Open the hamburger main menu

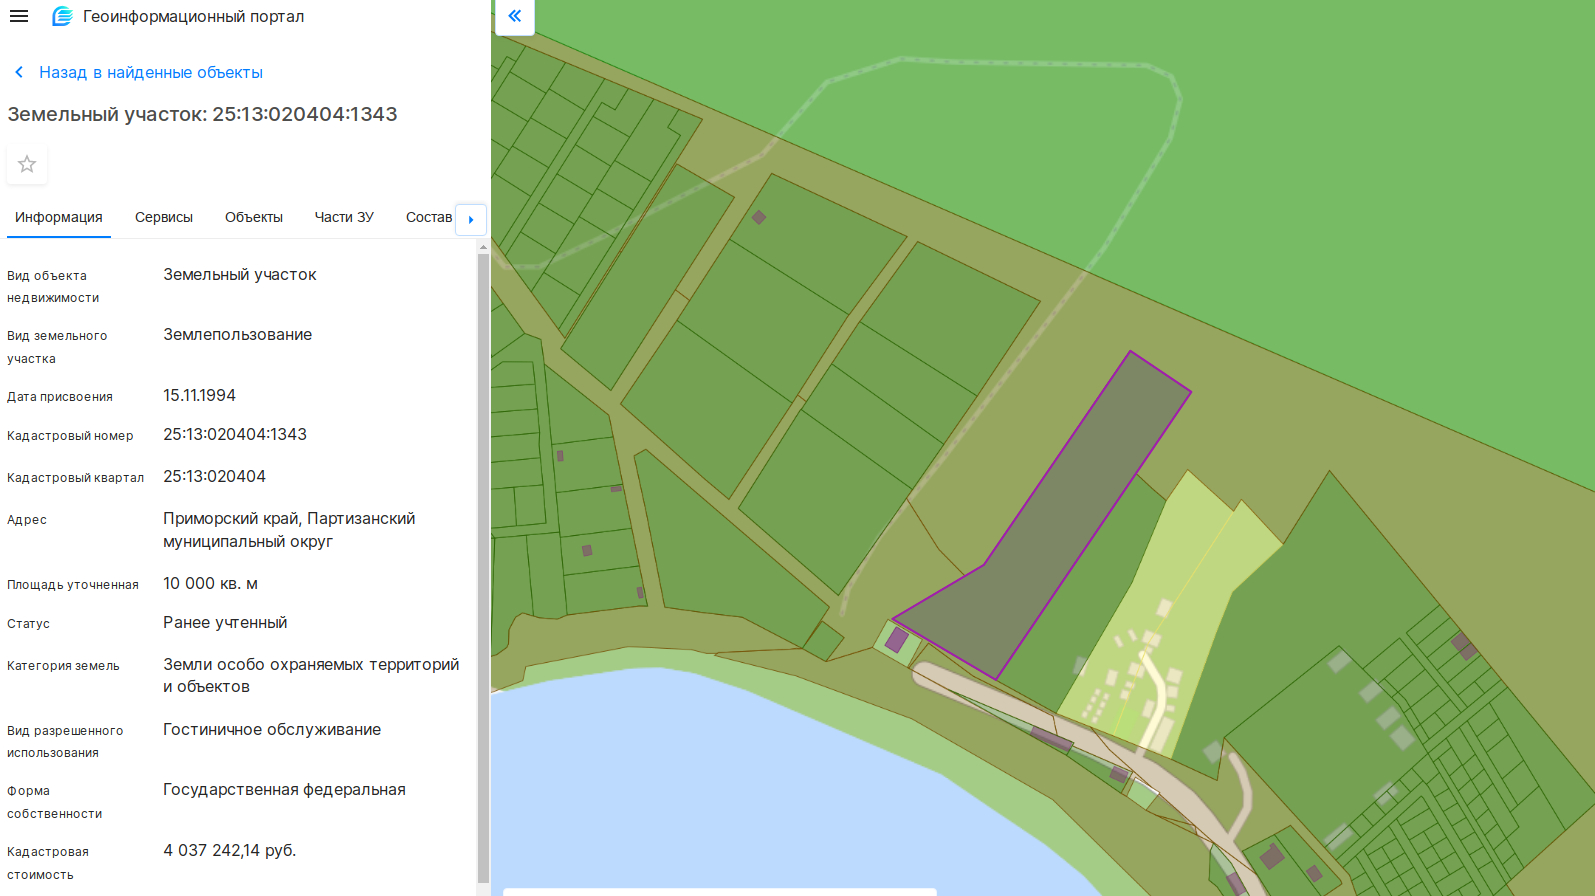pos(19,16)
